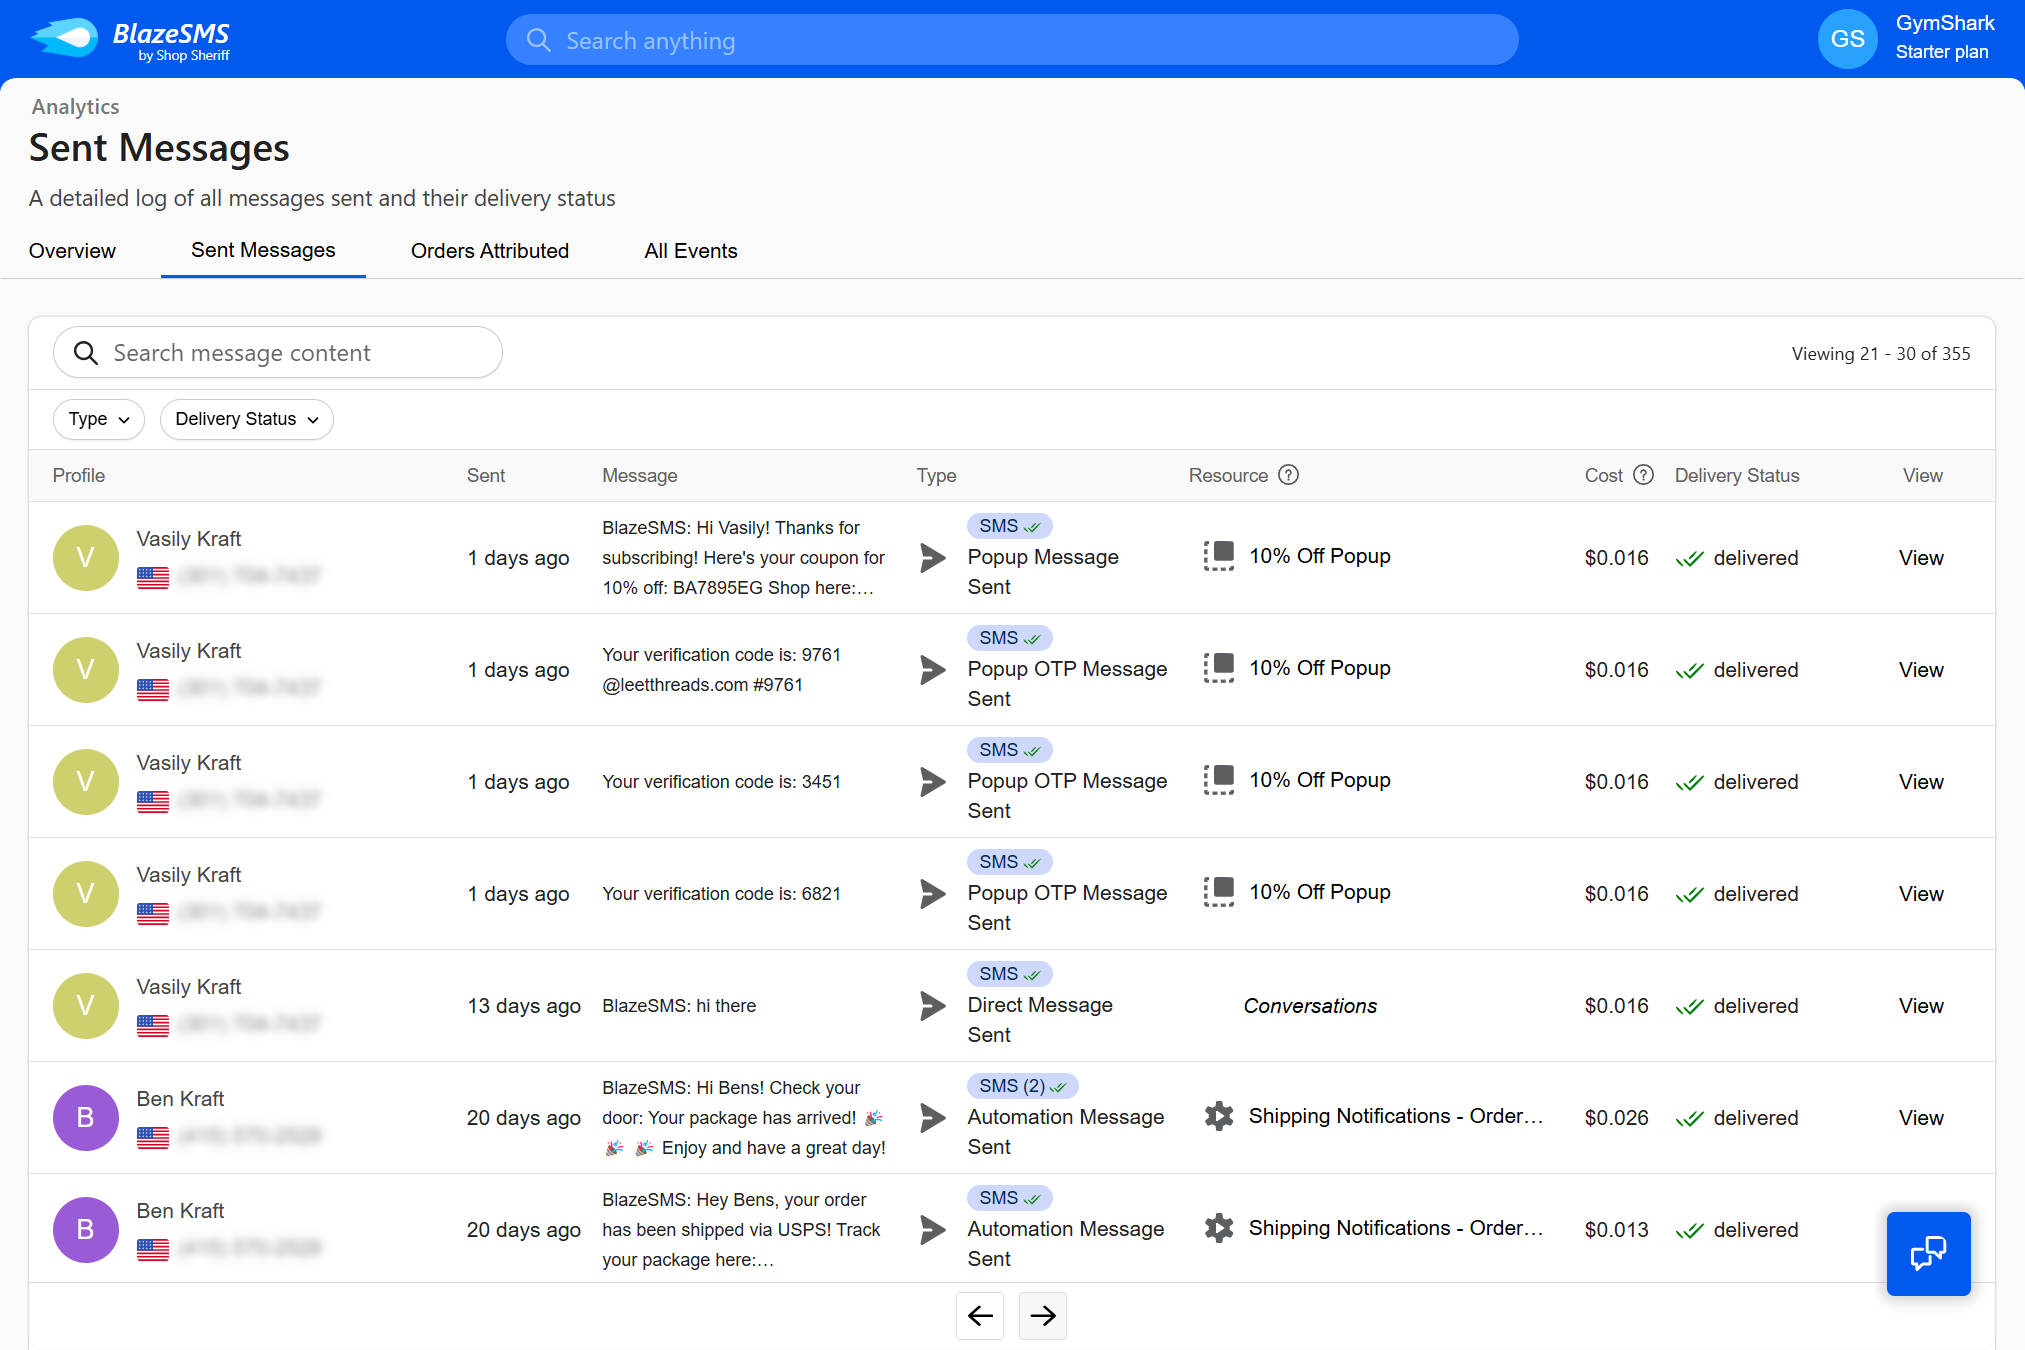Click the B avatar for package arrived row
2025x1350 pixels.
point(86,1118)
